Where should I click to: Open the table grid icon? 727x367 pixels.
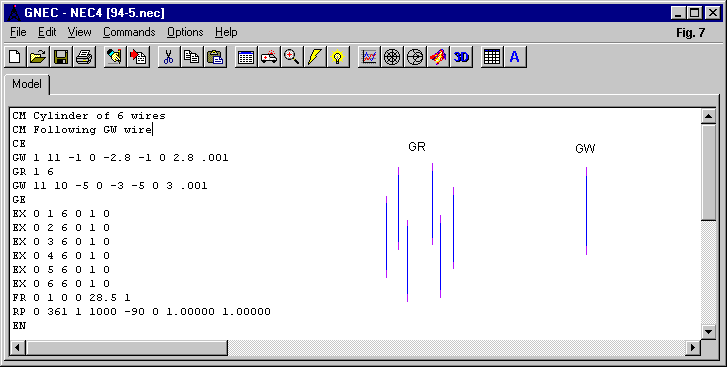[x=492, y=57]
